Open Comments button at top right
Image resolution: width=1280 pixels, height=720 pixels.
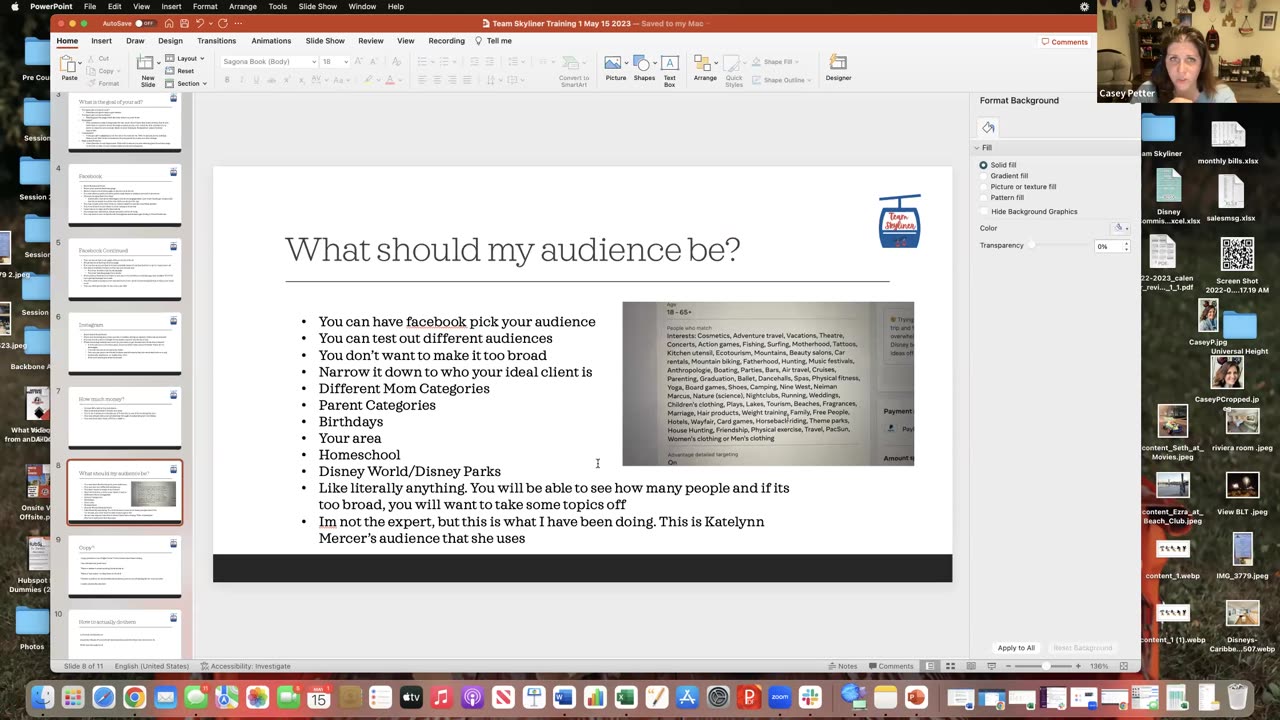pos(1064,42)
